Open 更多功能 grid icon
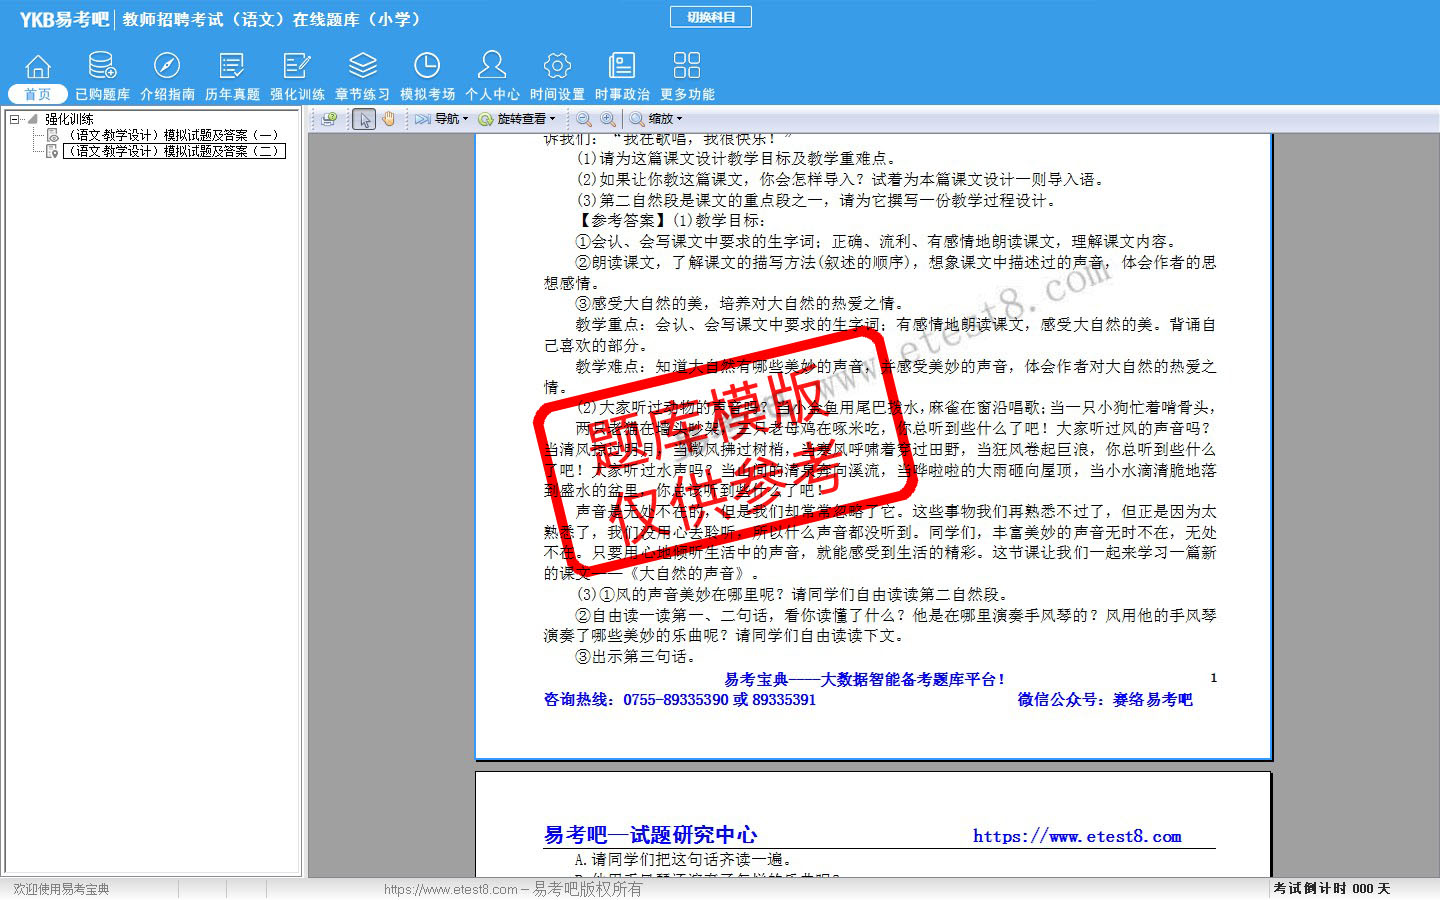The height and width of the screenshot is (900, 1440). [x=687, y=67]
